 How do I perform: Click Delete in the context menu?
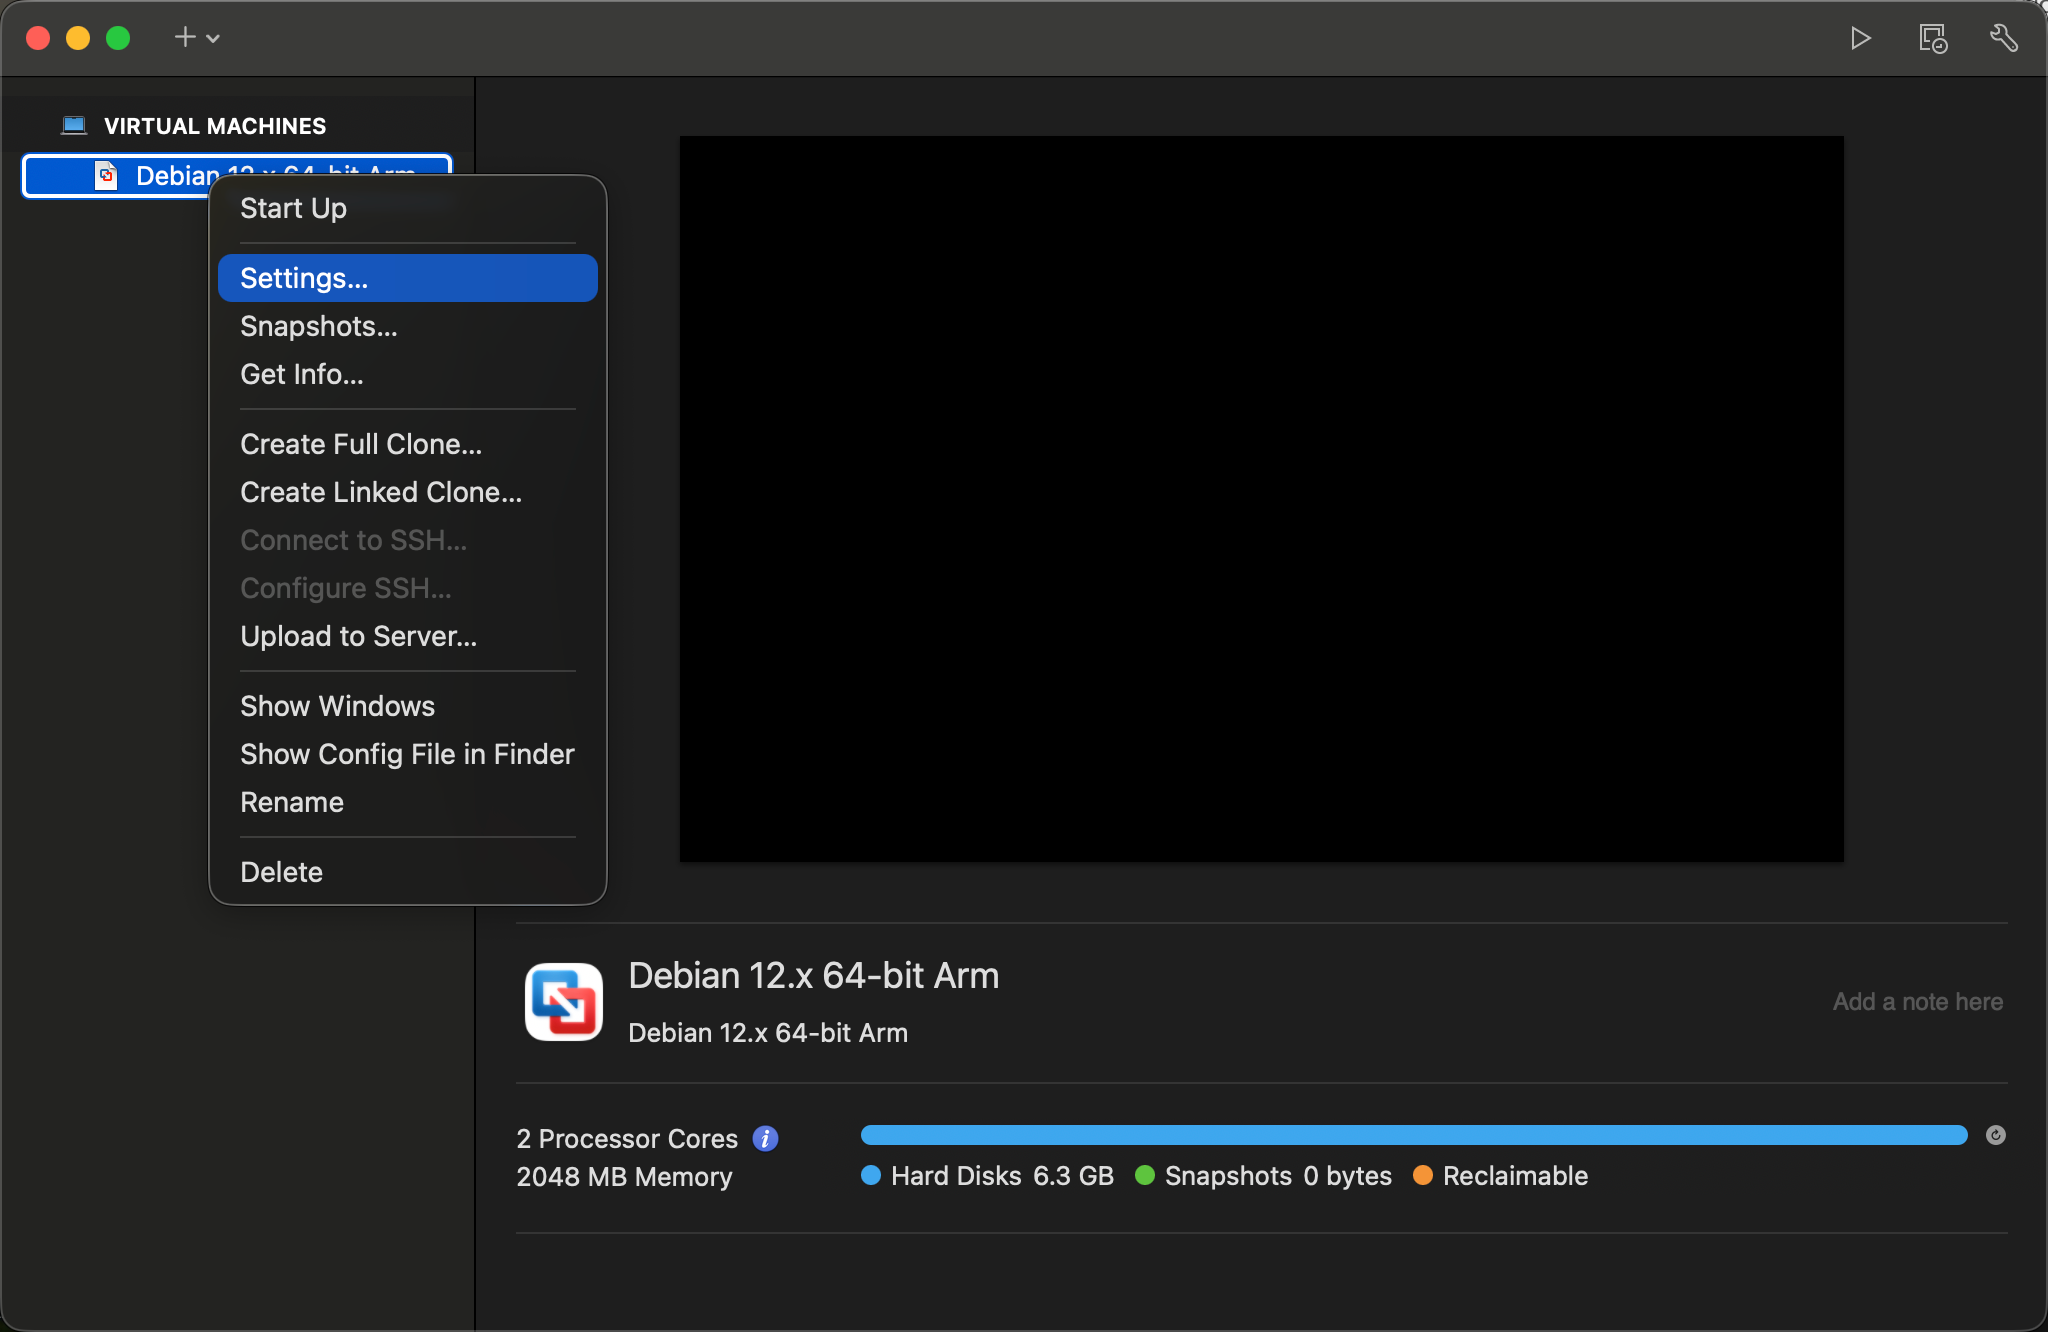pyautogui.click(x=281, y=872)
